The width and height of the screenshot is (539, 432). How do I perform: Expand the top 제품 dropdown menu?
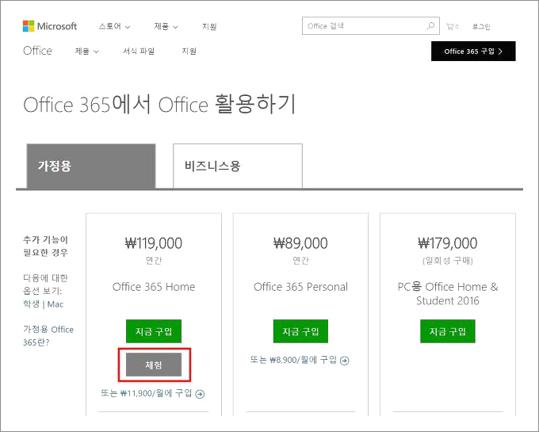tap(166, 26)
